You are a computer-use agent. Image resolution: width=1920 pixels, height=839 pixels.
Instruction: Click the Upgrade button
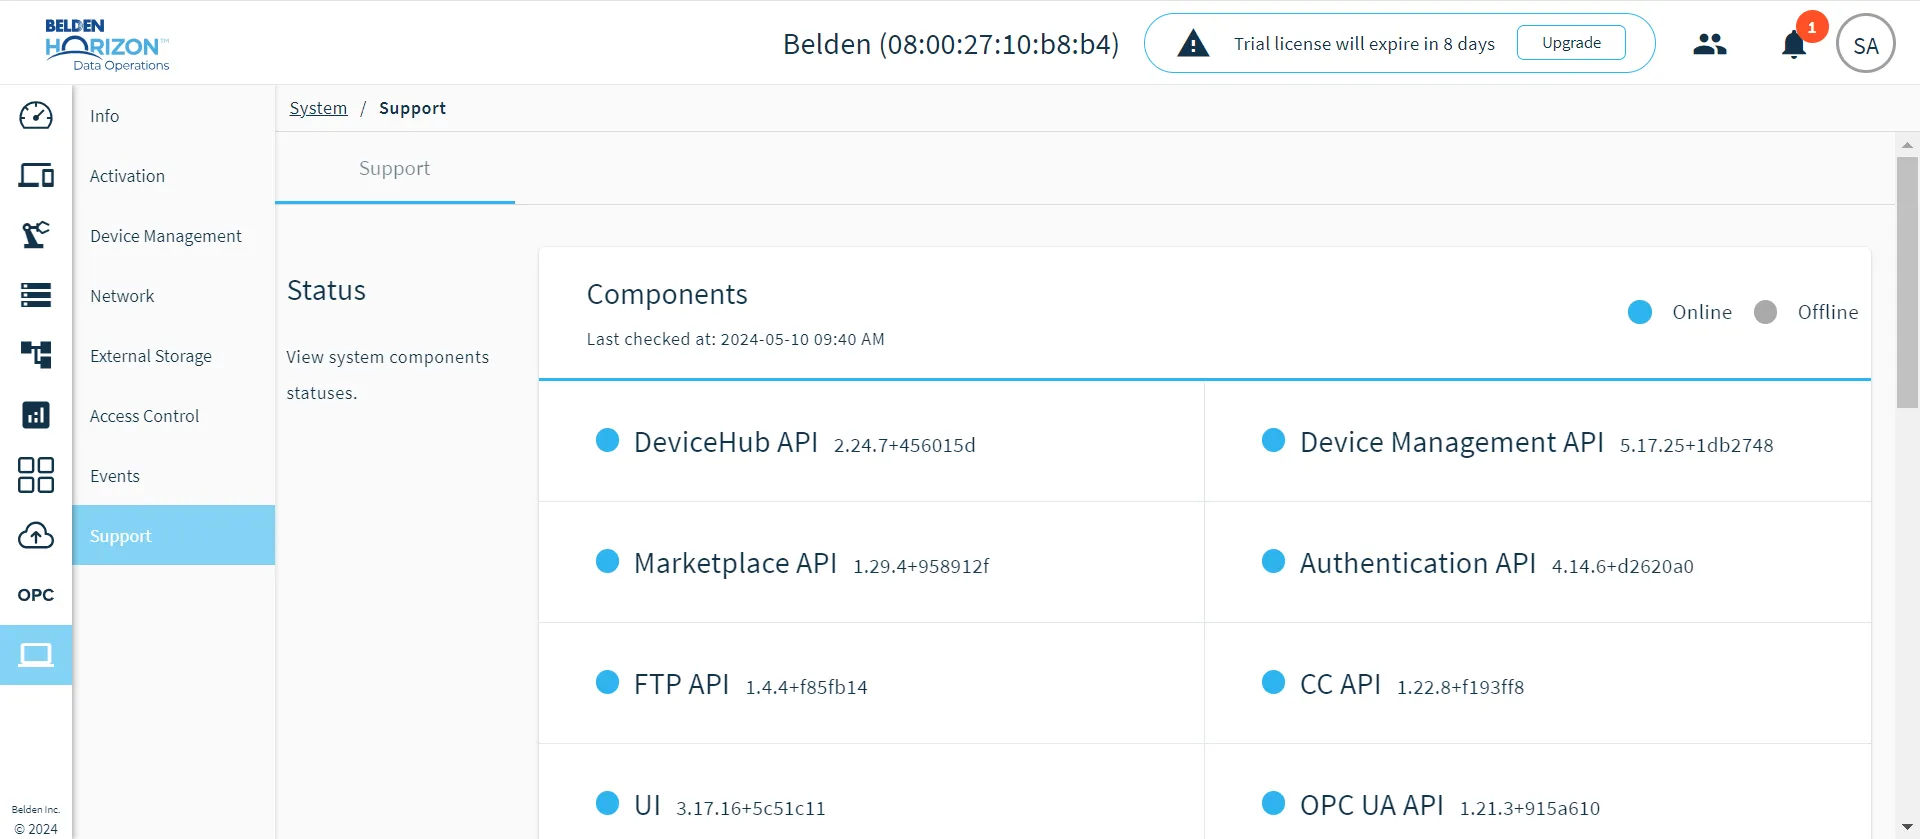(x=1571, y=43)
